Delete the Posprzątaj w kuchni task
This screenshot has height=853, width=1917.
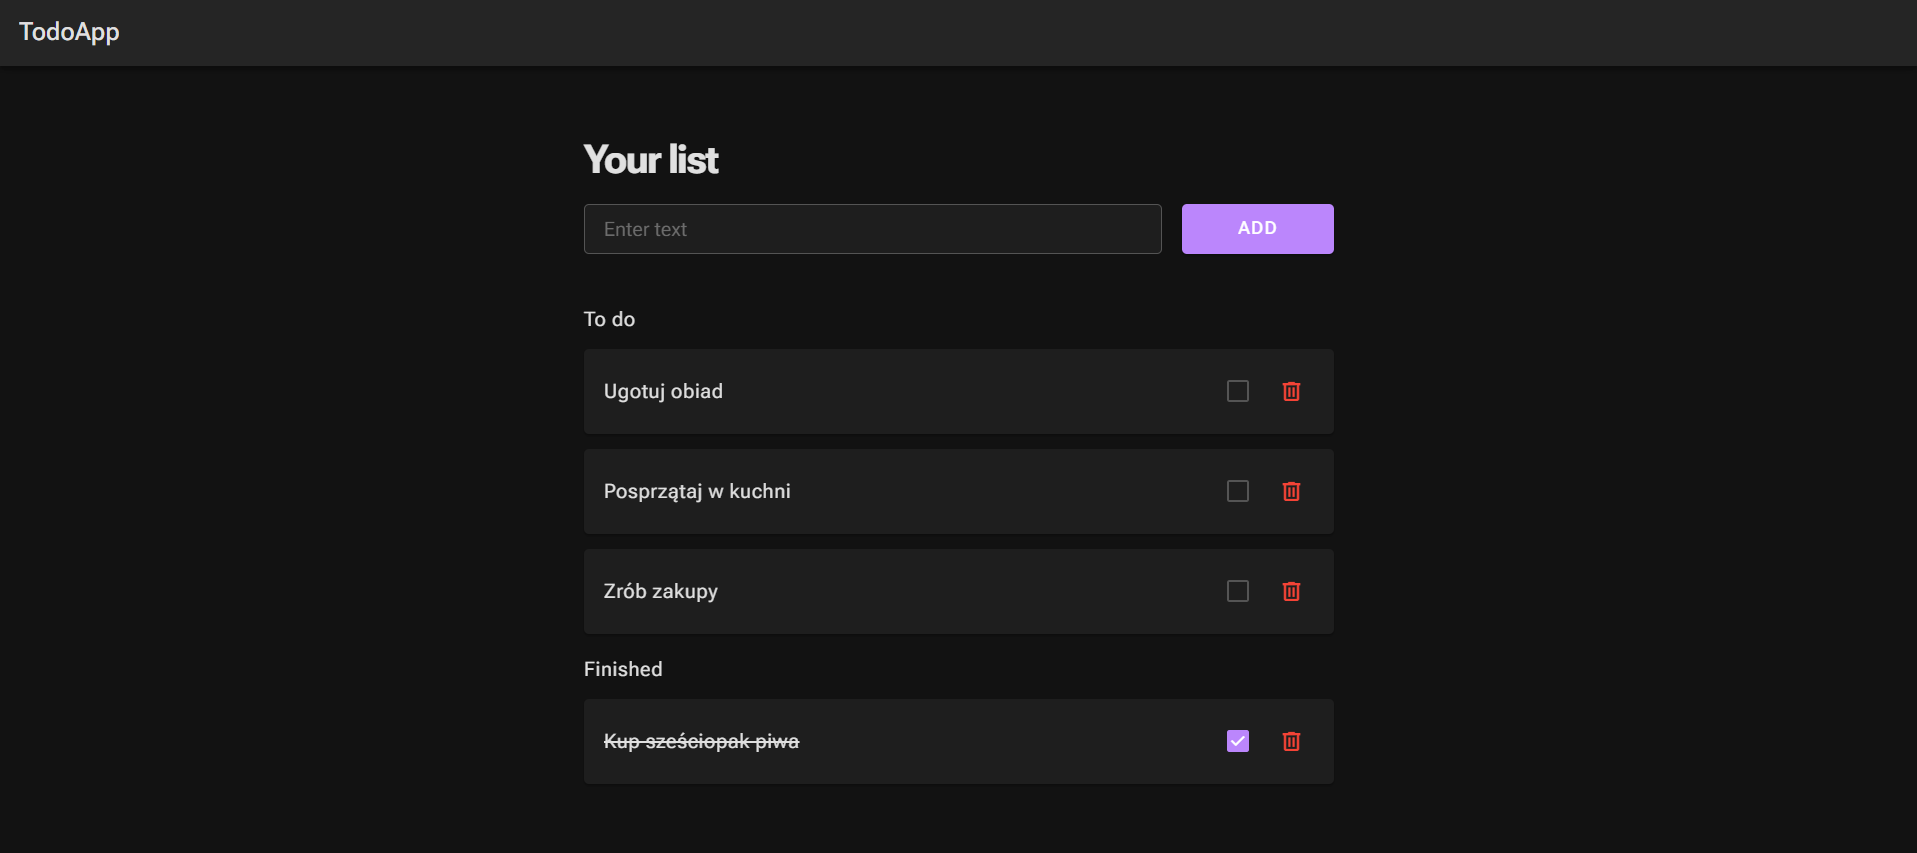[x=1291, y=491]
